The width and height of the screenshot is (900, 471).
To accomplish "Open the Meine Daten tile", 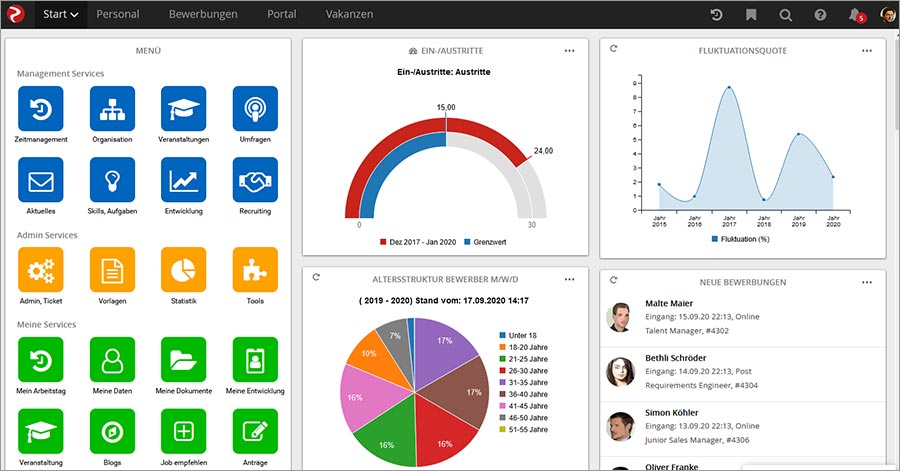I will [112, 360].
